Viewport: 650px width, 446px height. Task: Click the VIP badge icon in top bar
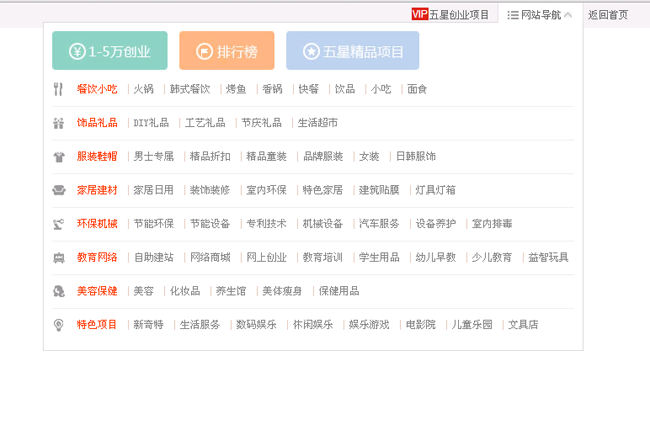pos(419,14)
